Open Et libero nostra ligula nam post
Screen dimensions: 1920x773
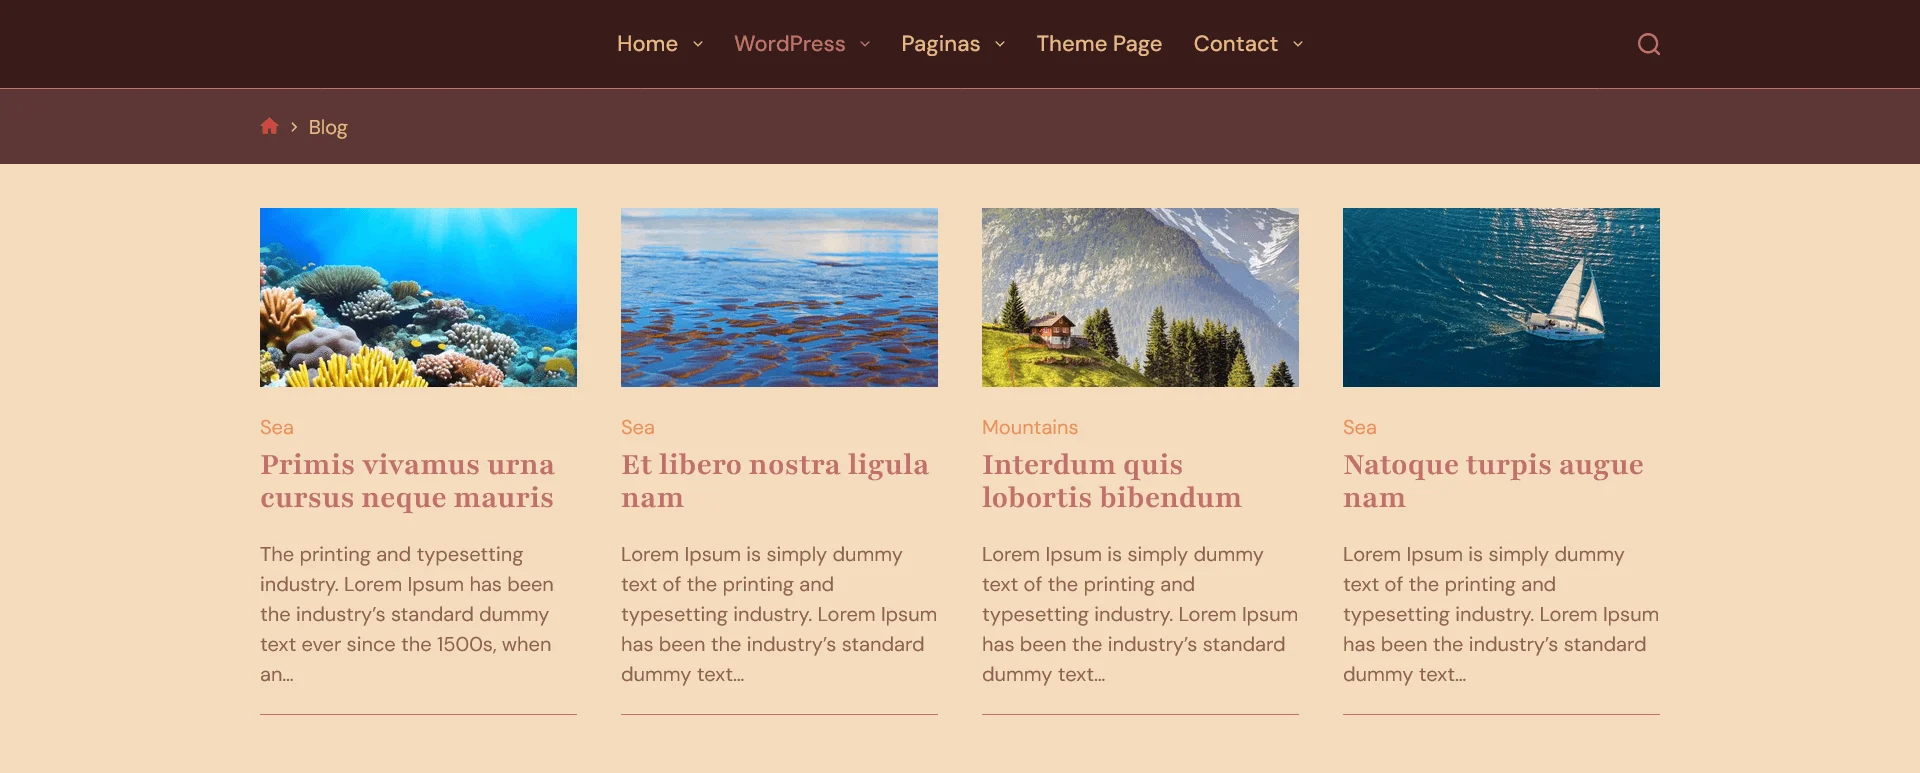tap(775, 481)
